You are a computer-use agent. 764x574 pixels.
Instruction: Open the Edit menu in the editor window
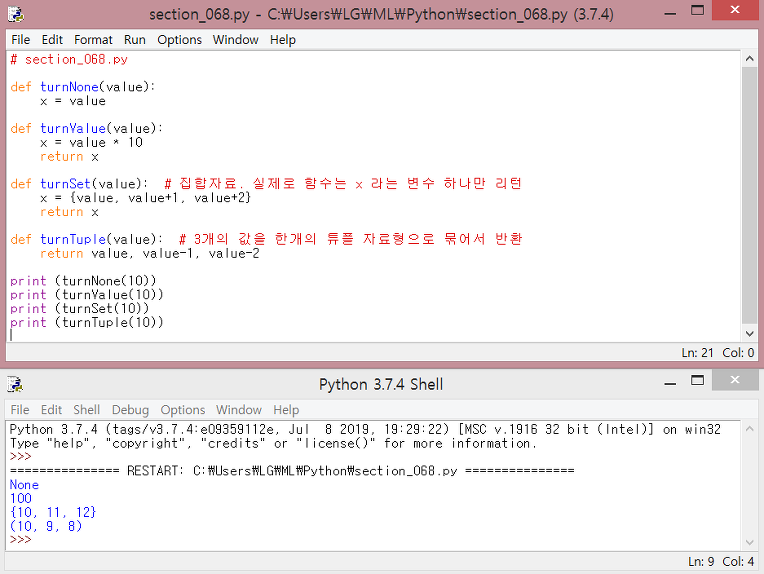coord(52,40)
